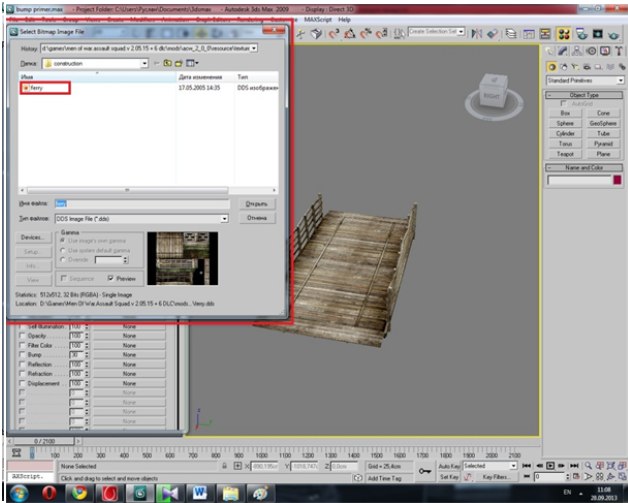Select the Lights category icon
The image size is (628, 503).
[575, 67]
